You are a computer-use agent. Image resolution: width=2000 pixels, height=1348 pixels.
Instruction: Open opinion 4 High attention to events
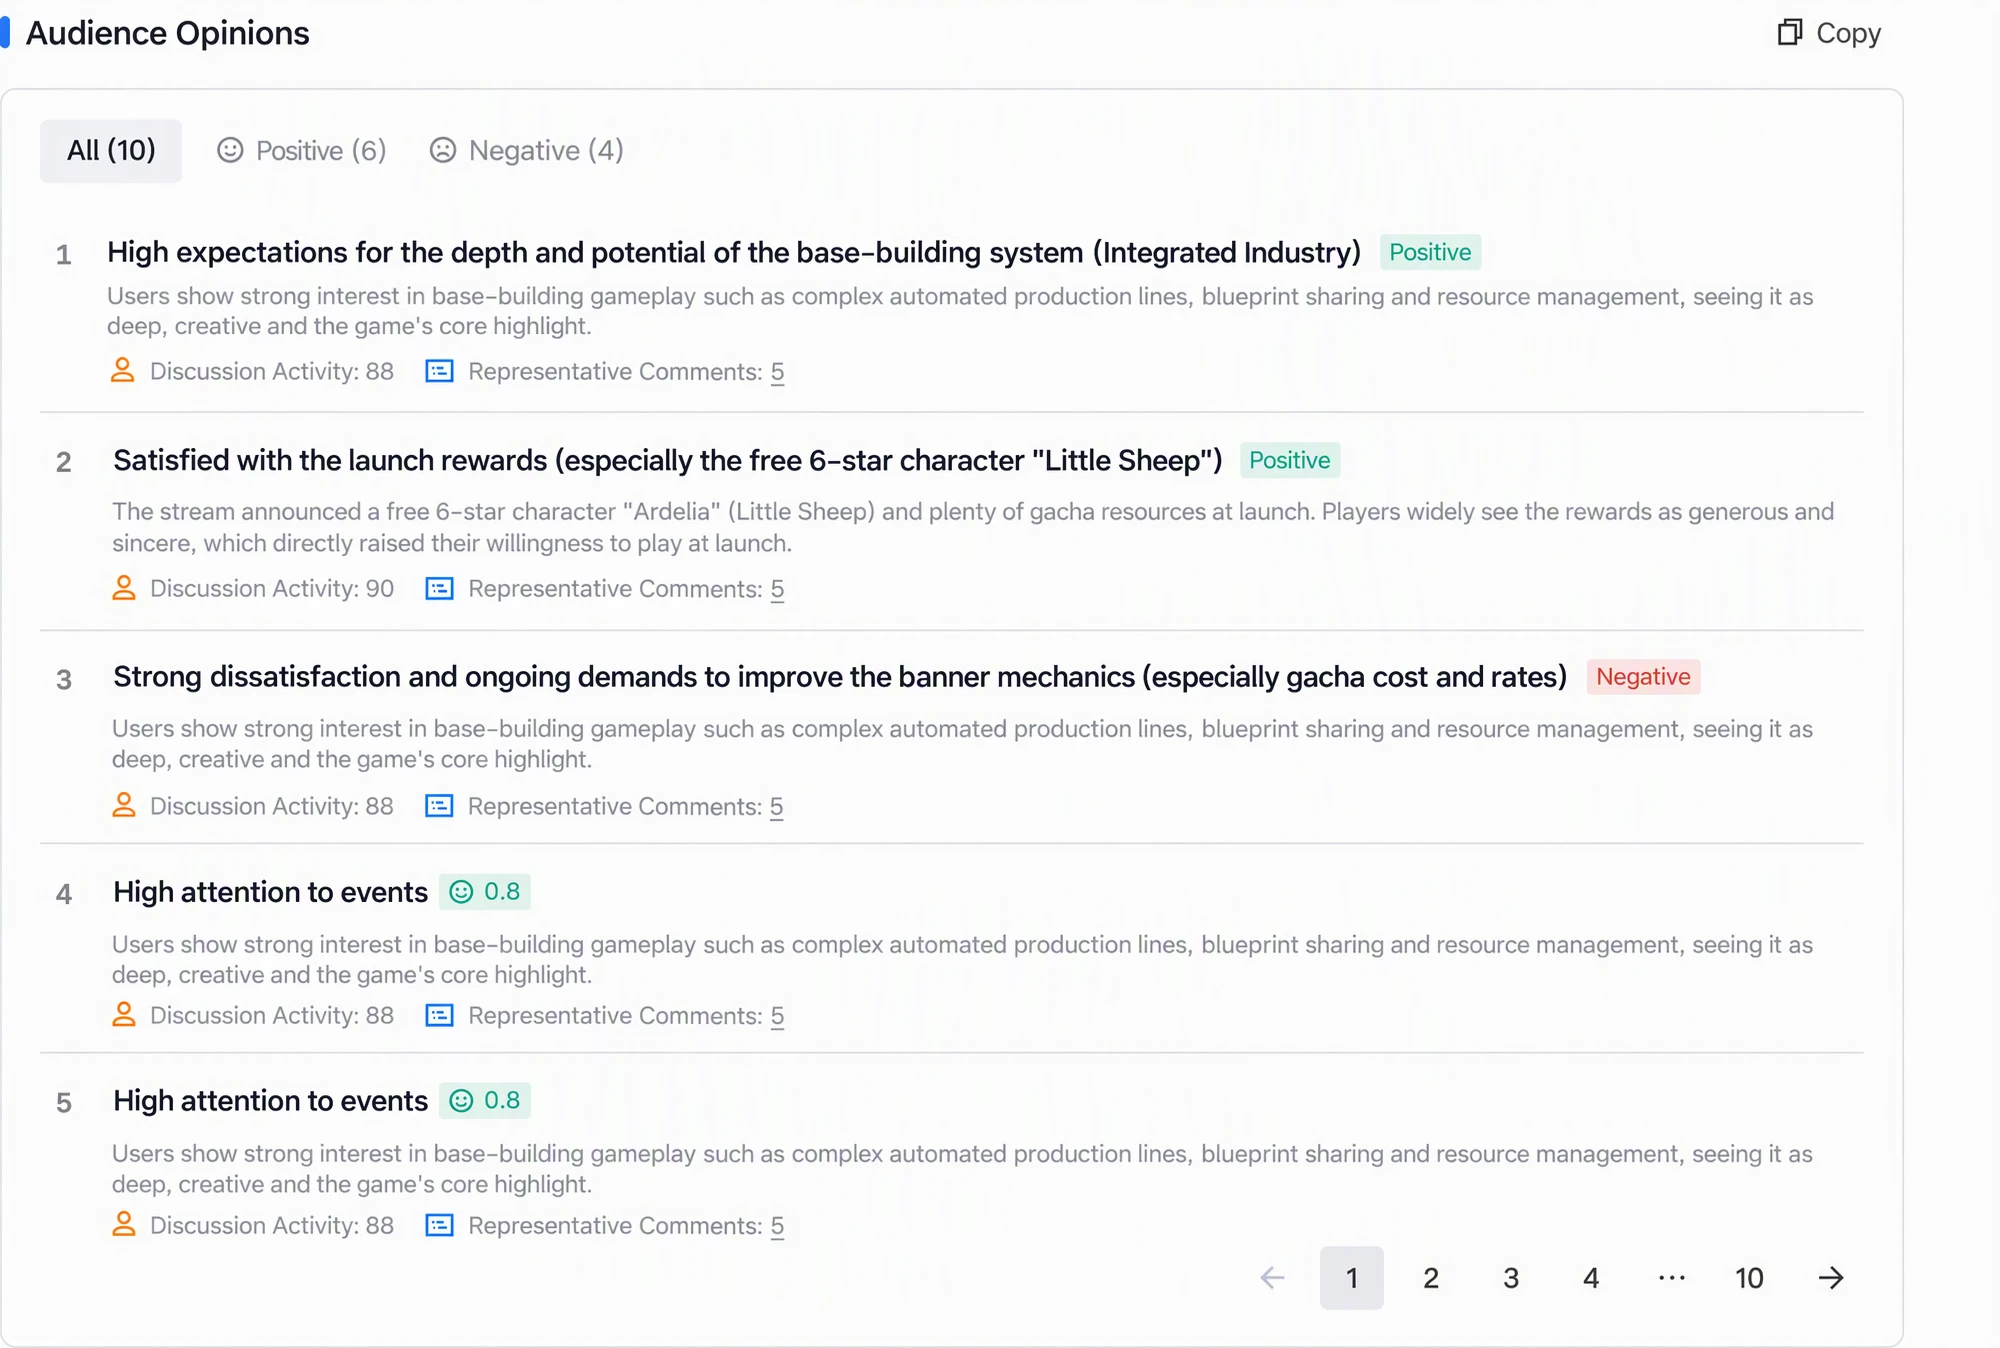pos(270,892)
